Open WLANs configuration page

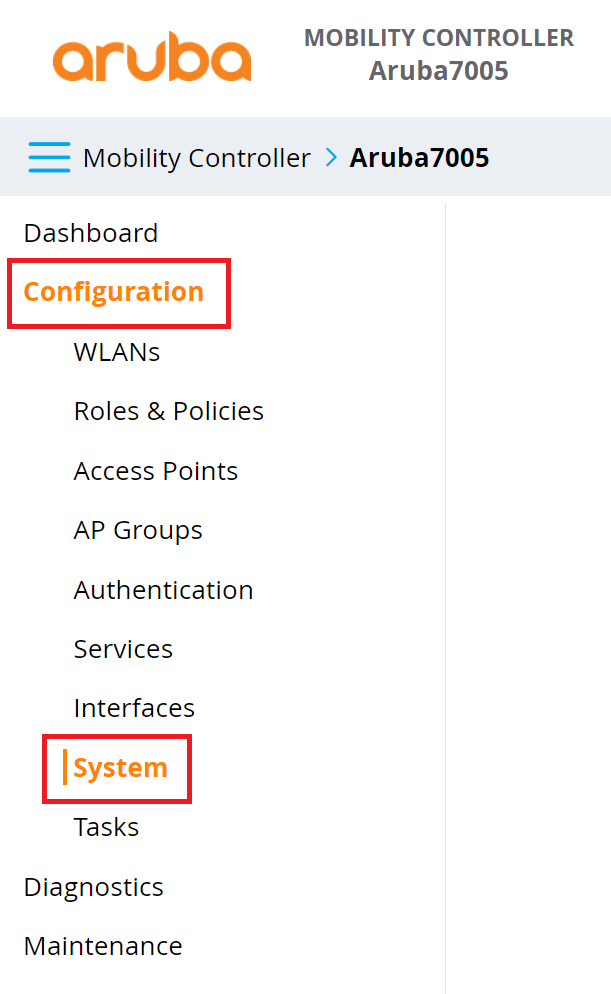coord(117,352)
